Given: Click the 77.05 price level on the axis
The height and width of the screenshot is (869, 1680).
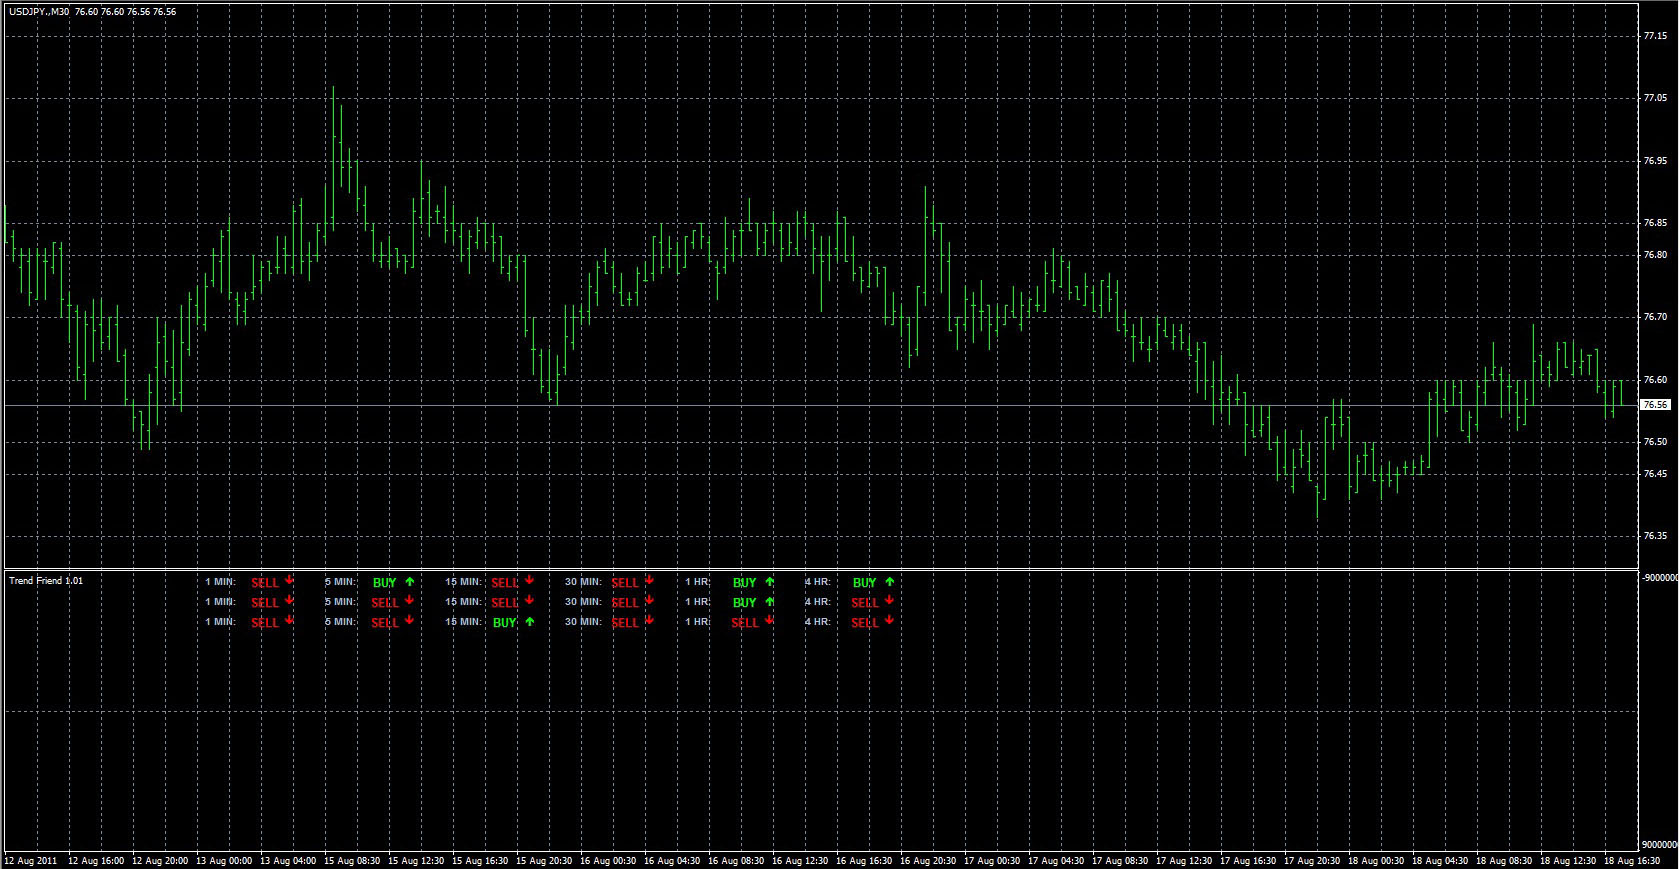Looking at the screenshot, I should (1655, 98).
